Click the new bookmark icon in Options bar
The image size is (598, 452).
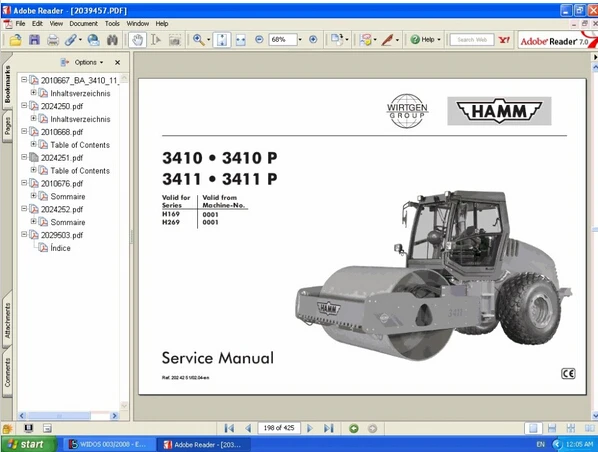pyautogui.click(x=64, y=62)
